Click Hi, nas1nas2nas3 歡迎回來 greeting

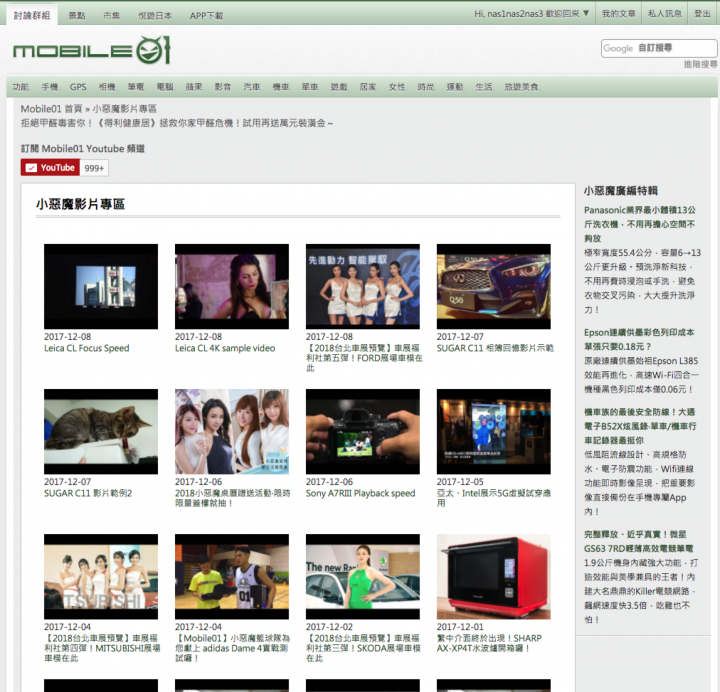527,14
